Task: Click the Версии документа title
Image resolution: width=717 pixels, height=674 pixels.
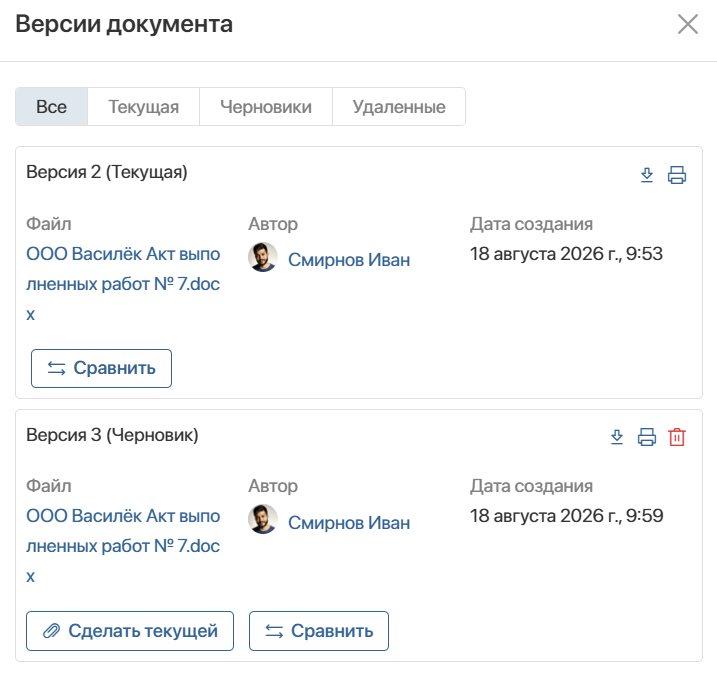Action: pyautogui.click(x=124, y=24)
